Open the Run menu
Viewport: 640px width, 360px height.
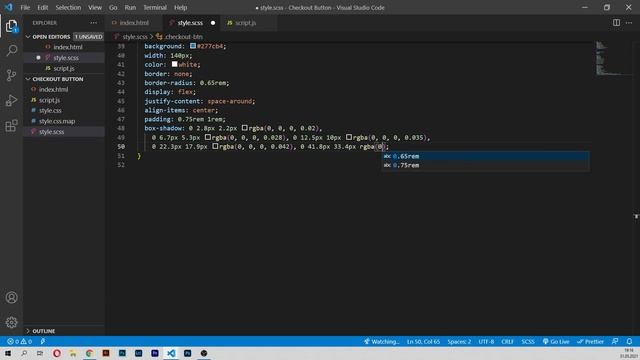tap(130, 7)
